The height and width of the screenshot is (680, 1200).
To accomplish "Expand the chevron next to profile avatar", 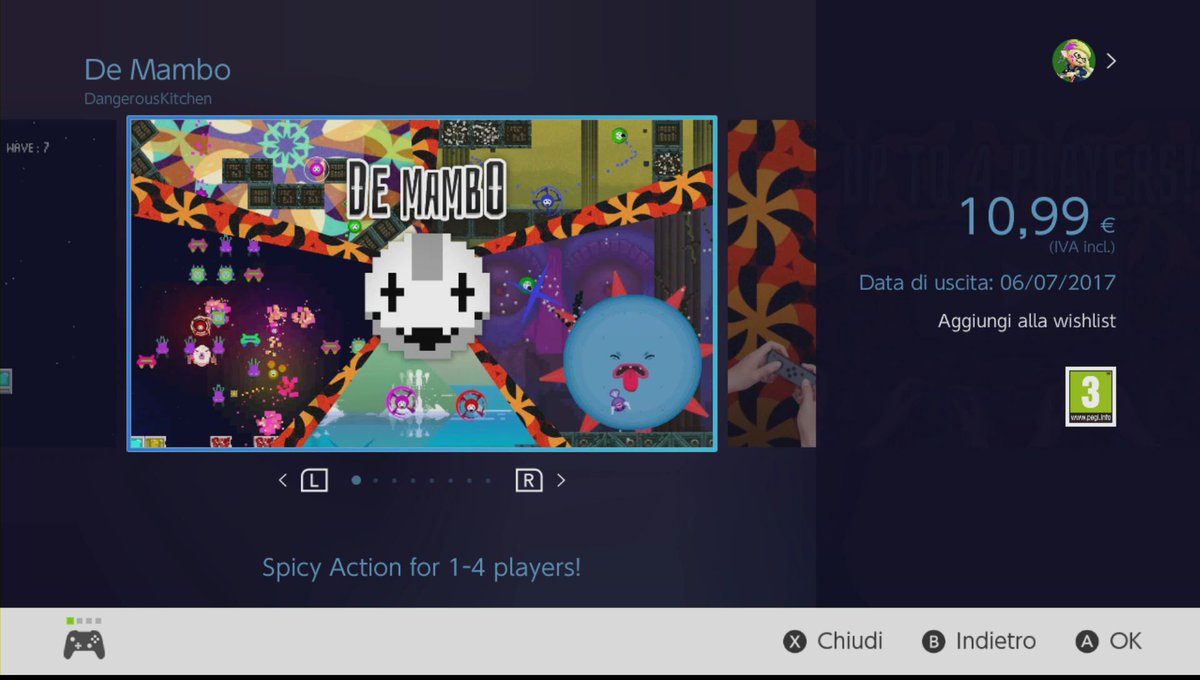I will (1111, 61).
